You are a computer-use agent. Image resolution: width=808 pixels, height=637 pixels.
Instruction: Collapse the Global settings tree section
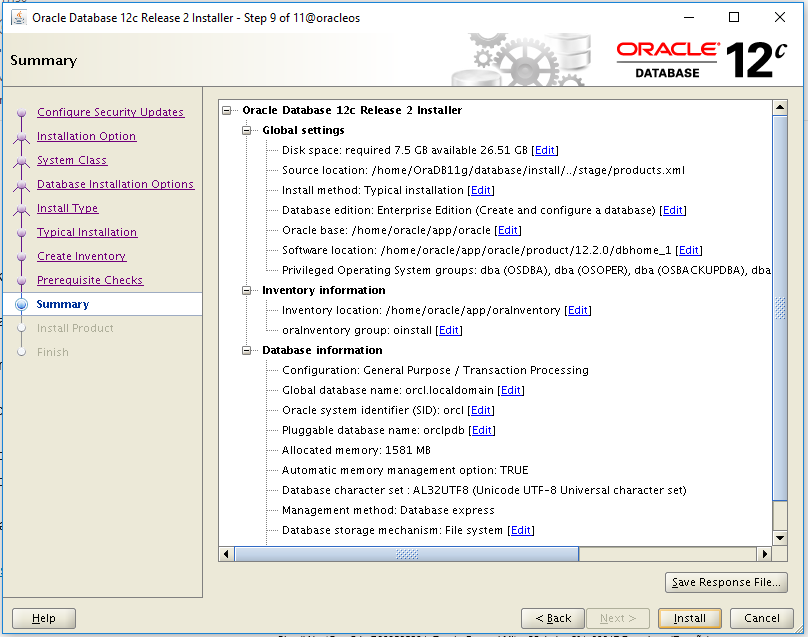(x=247, y=130)
